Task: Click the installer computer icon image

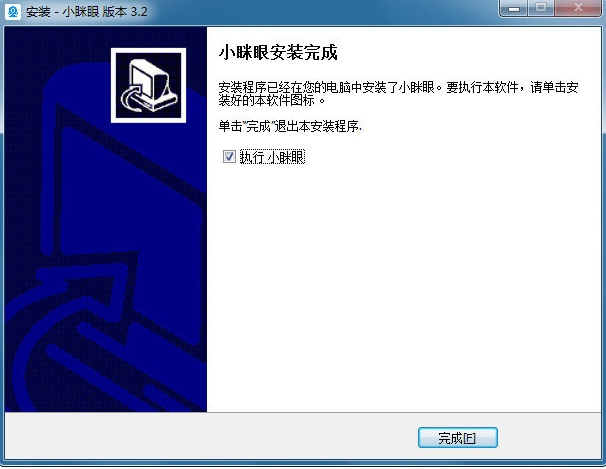Action: tap(148, 85)
